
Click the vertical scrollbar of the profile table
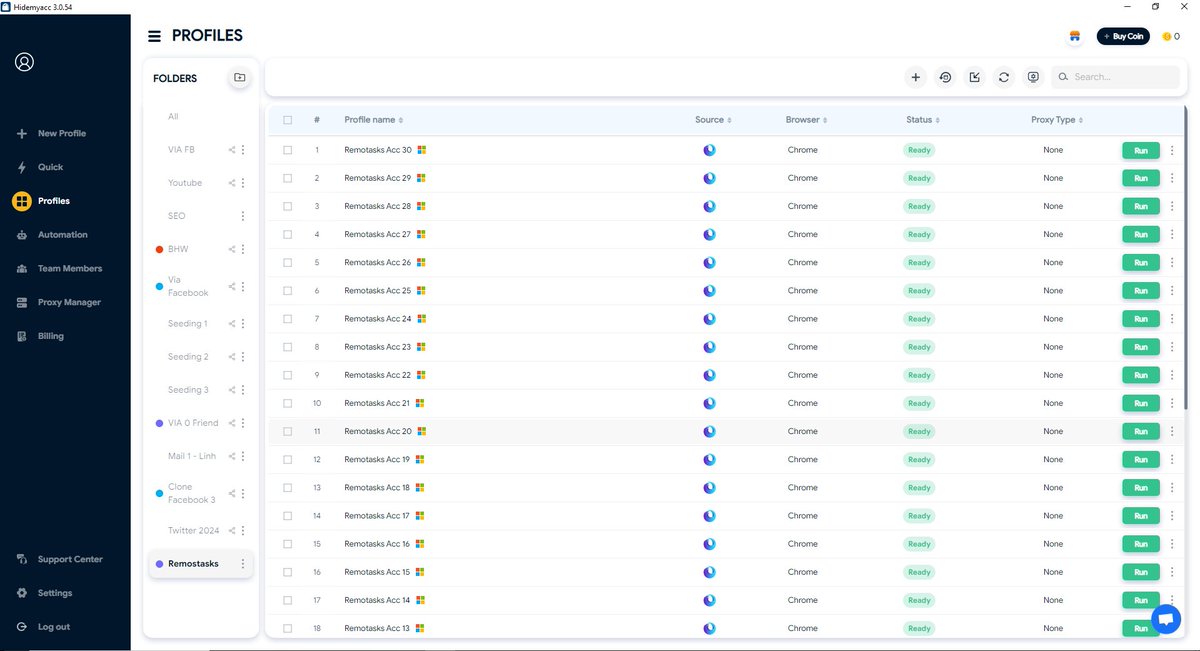(1186, 259)
